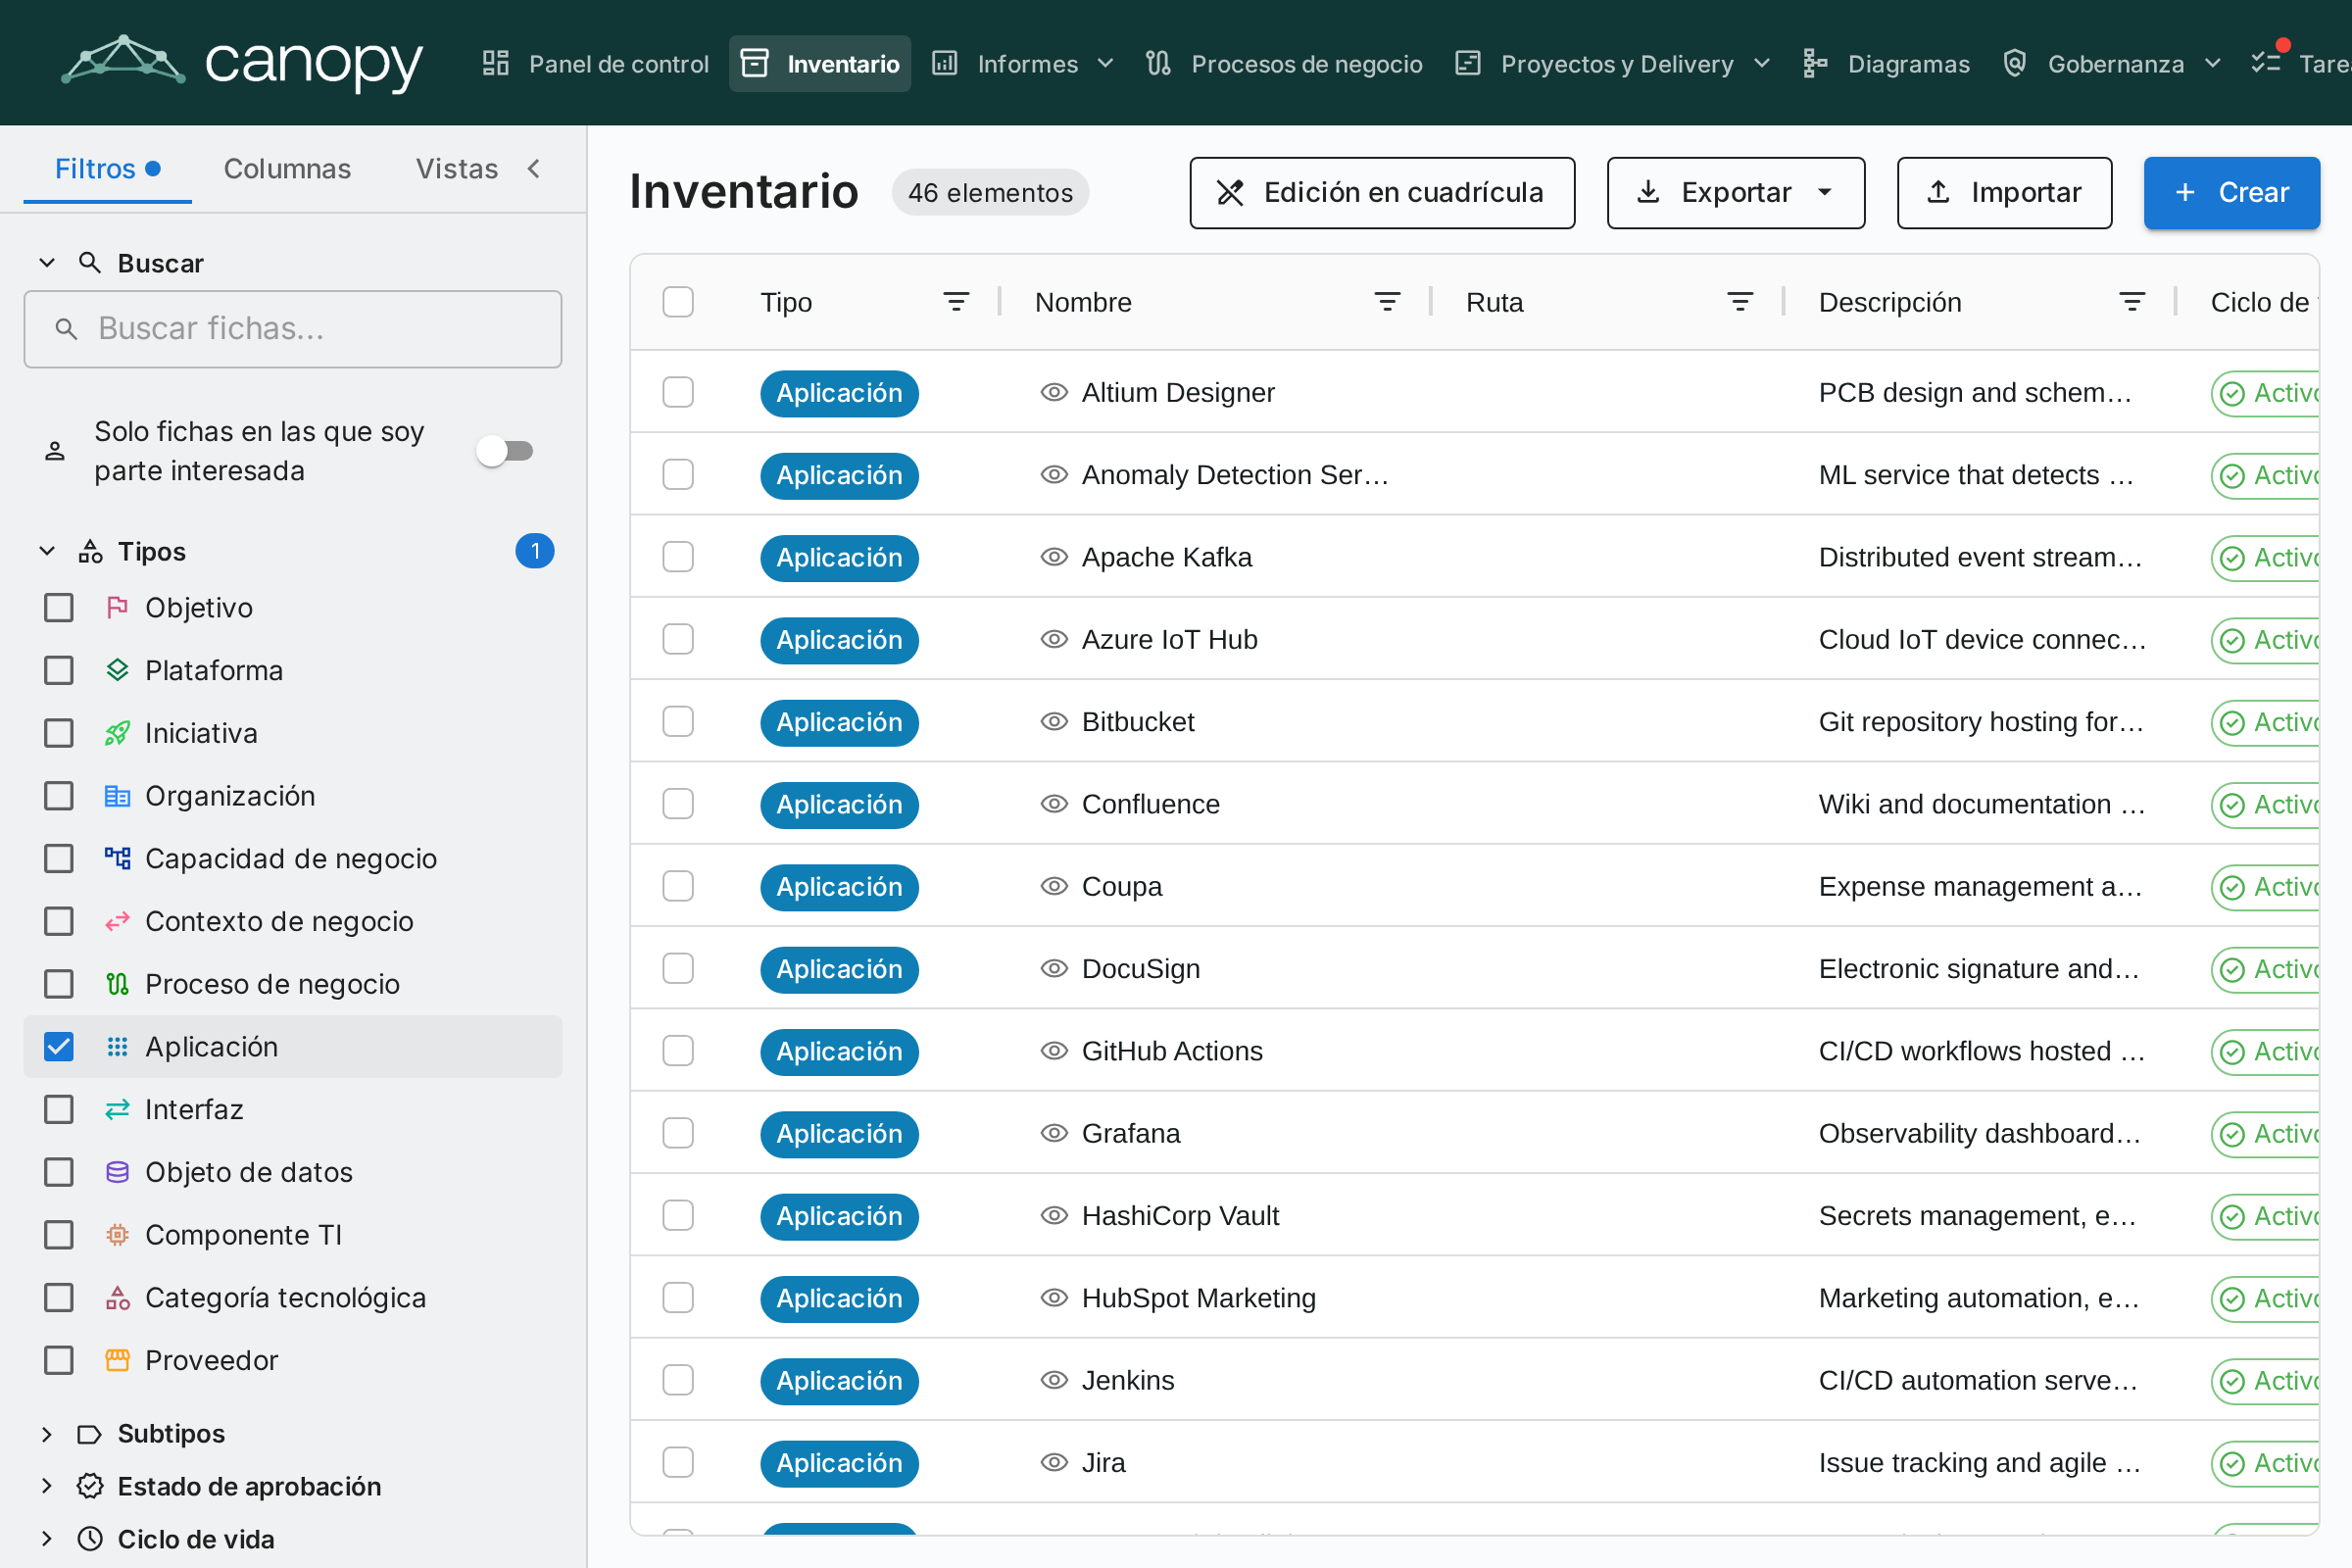Check the Interfaz type filter
Screen dimensions: 2352x1568
click(x=59, y=1109)
